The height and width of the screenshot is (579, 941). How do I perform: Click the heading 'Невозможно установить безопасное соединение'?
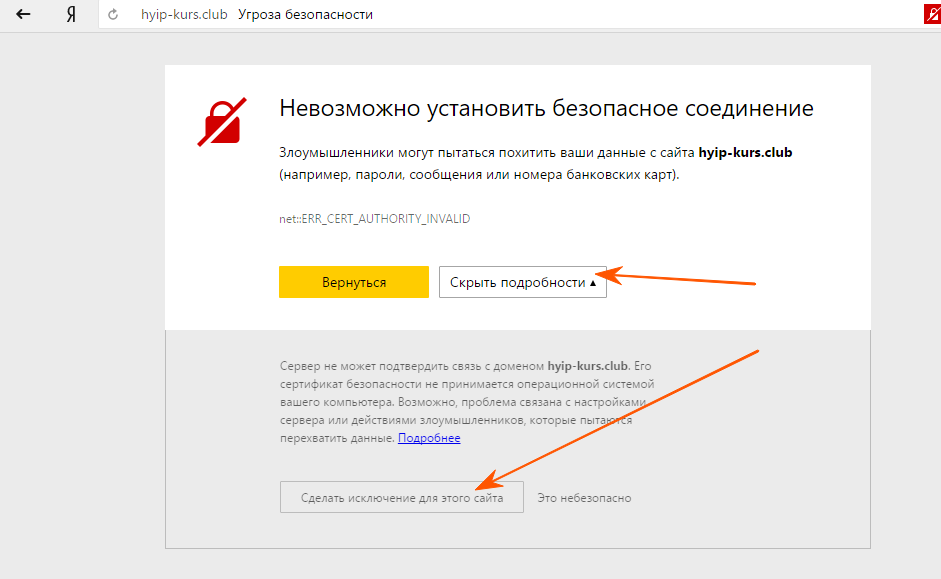pos(546,108)
